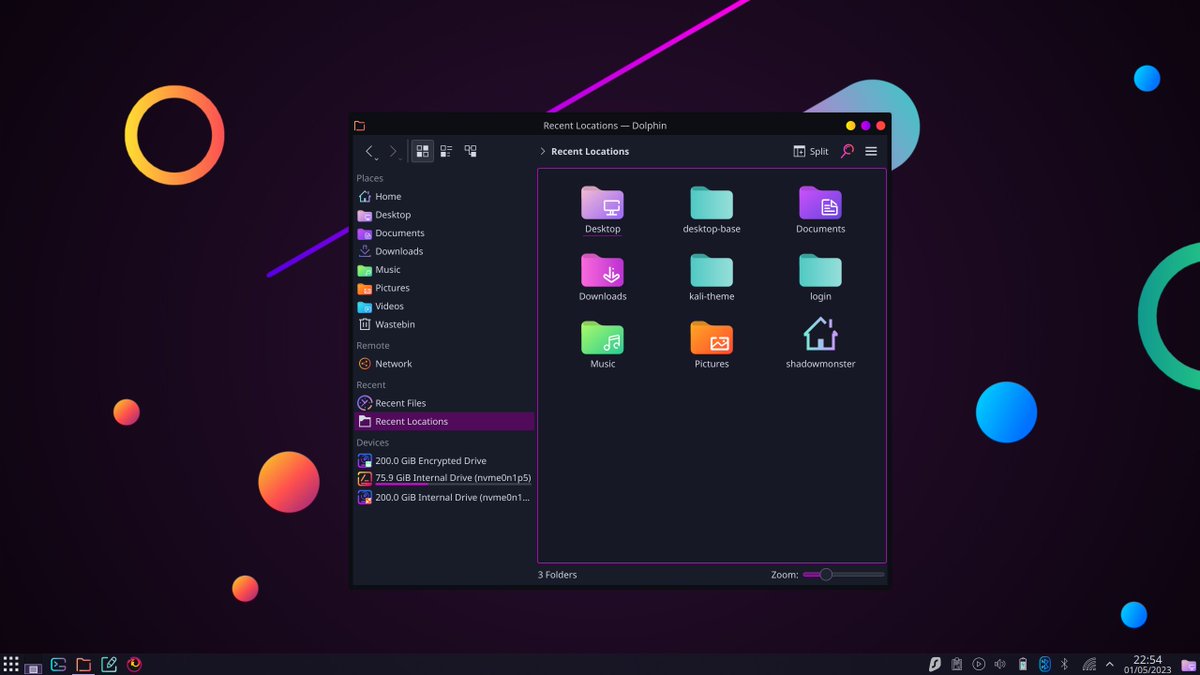Select the desktop-base folder icon

(x=711, y=203)
